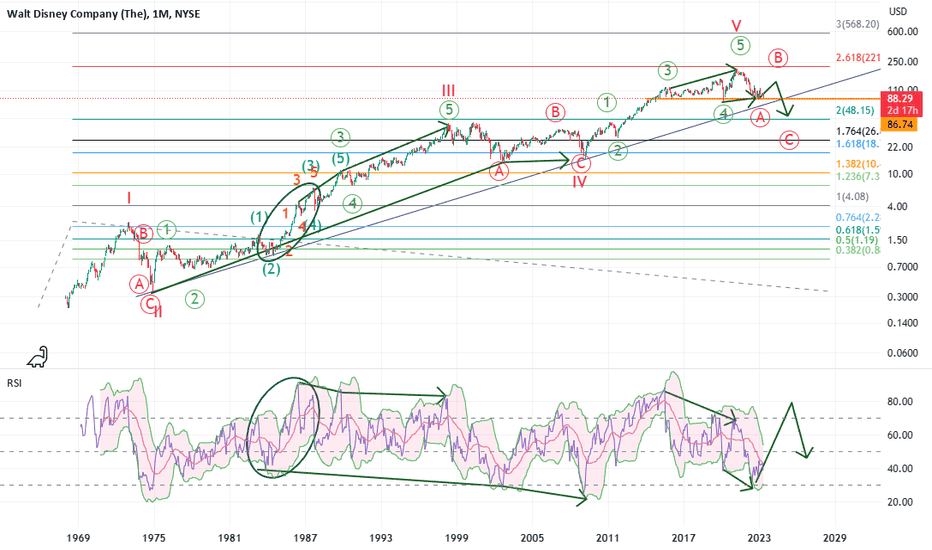Click 80.00 on the RSI axis

click(900, 402)
